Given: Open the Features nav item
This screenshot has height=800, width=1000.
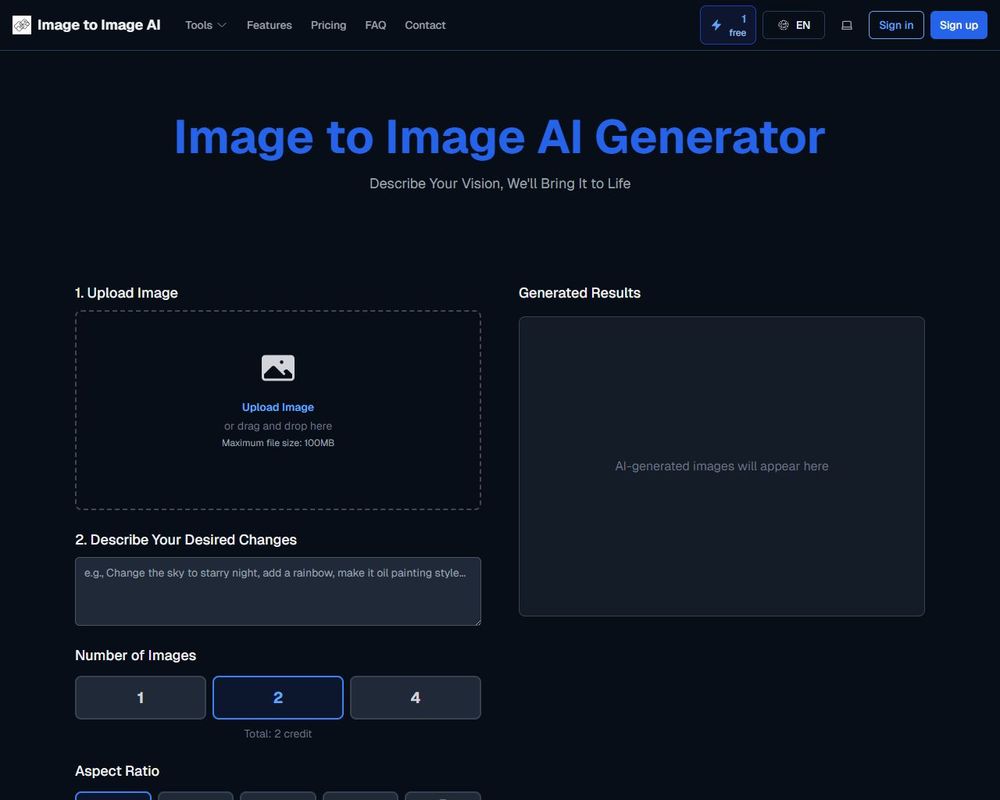Looking at the screenshot, I should [x=269, y=25].
